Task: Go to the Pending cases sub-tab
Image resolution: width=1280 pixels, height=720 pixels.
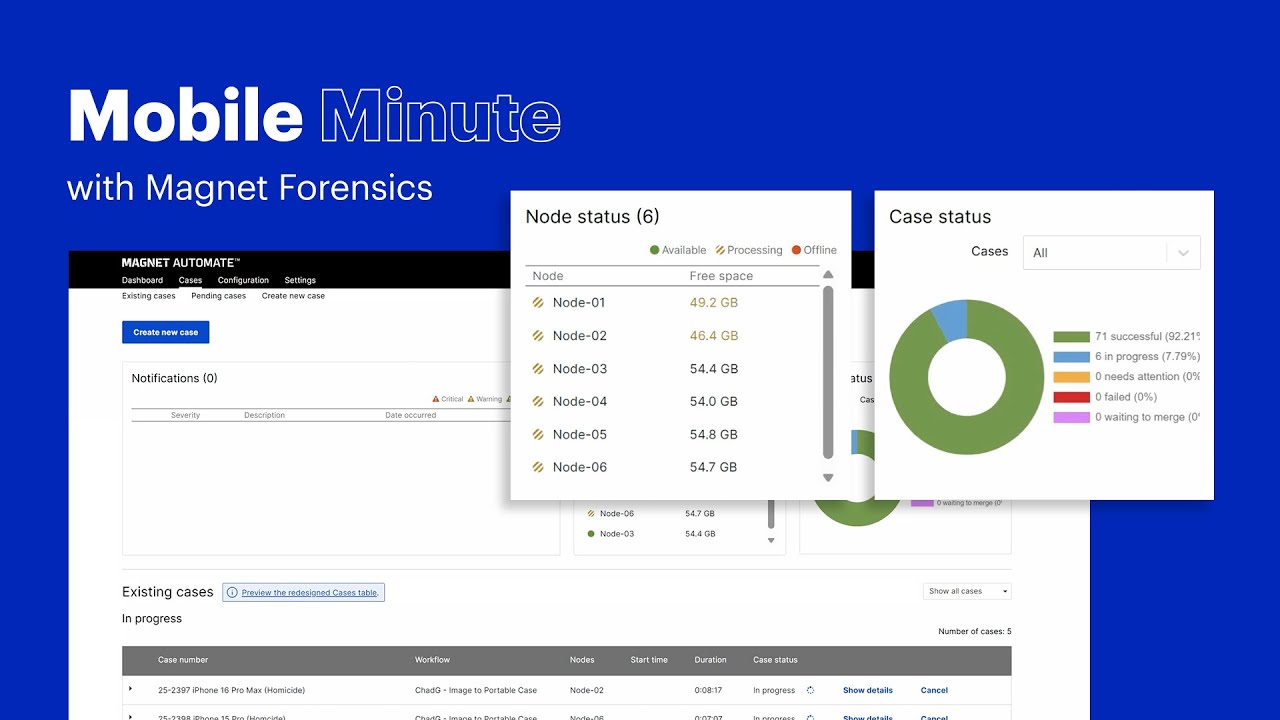Action: point(218,296)
